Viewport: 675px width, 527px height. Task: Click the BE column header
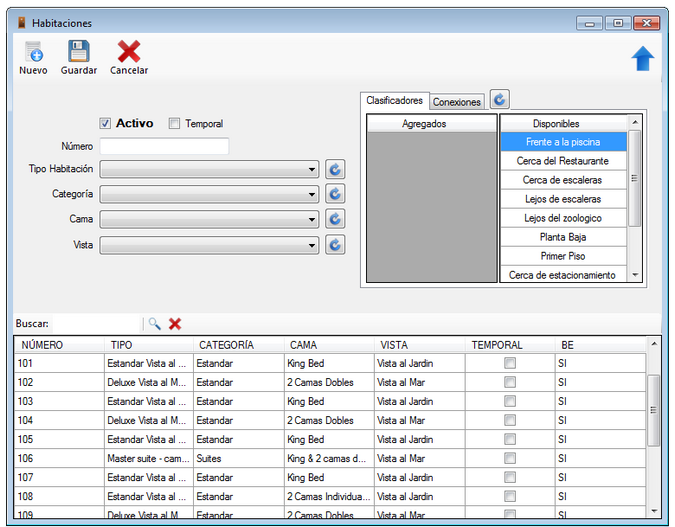pos(601,345)
